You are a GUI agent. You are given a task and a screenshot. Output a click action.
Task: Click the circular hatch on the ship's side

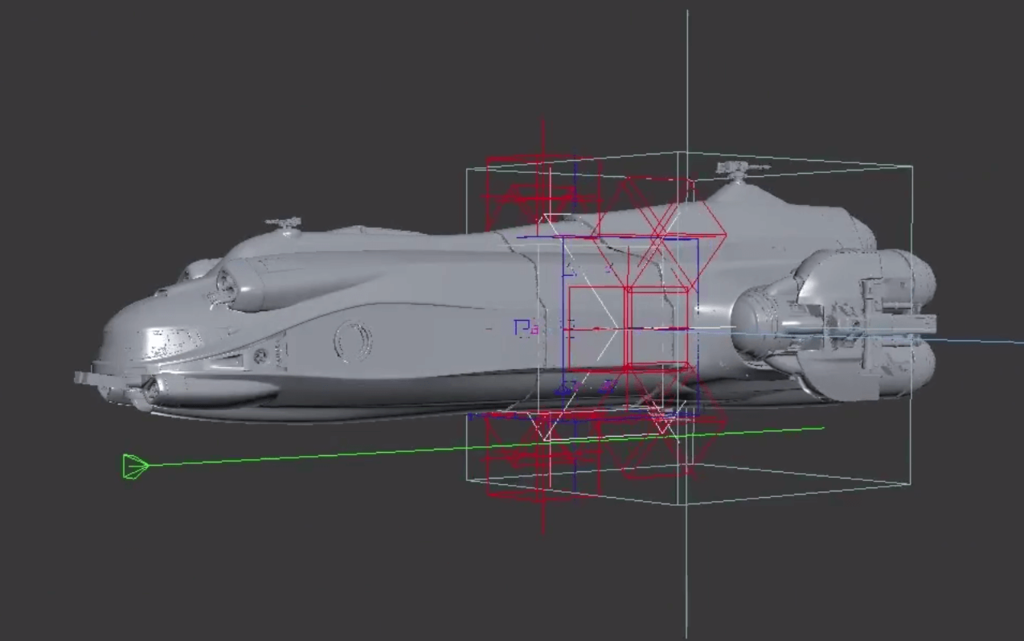point(352,340)
